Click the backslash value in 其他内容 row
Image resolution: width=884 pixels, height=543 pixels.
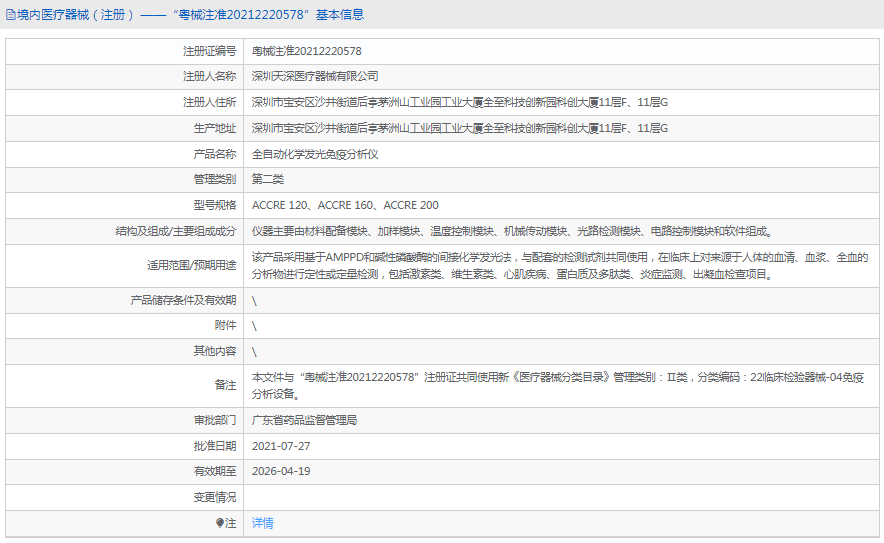(254, 352)
